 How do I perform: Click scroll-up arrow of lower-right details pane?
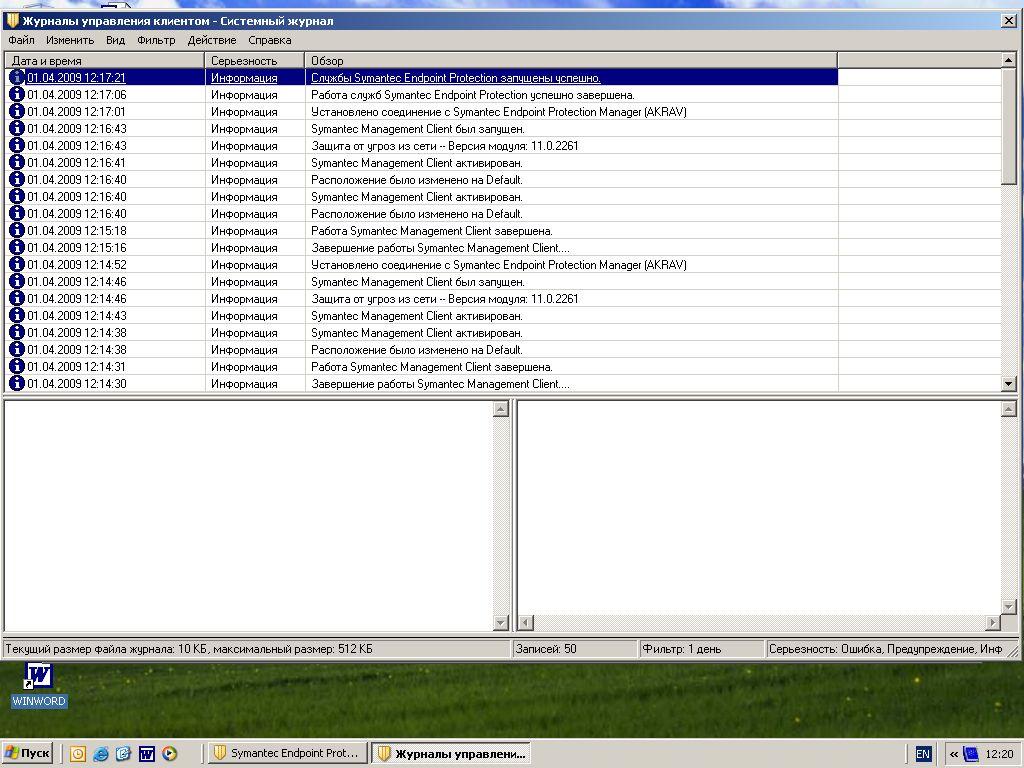click(1009, 409)
